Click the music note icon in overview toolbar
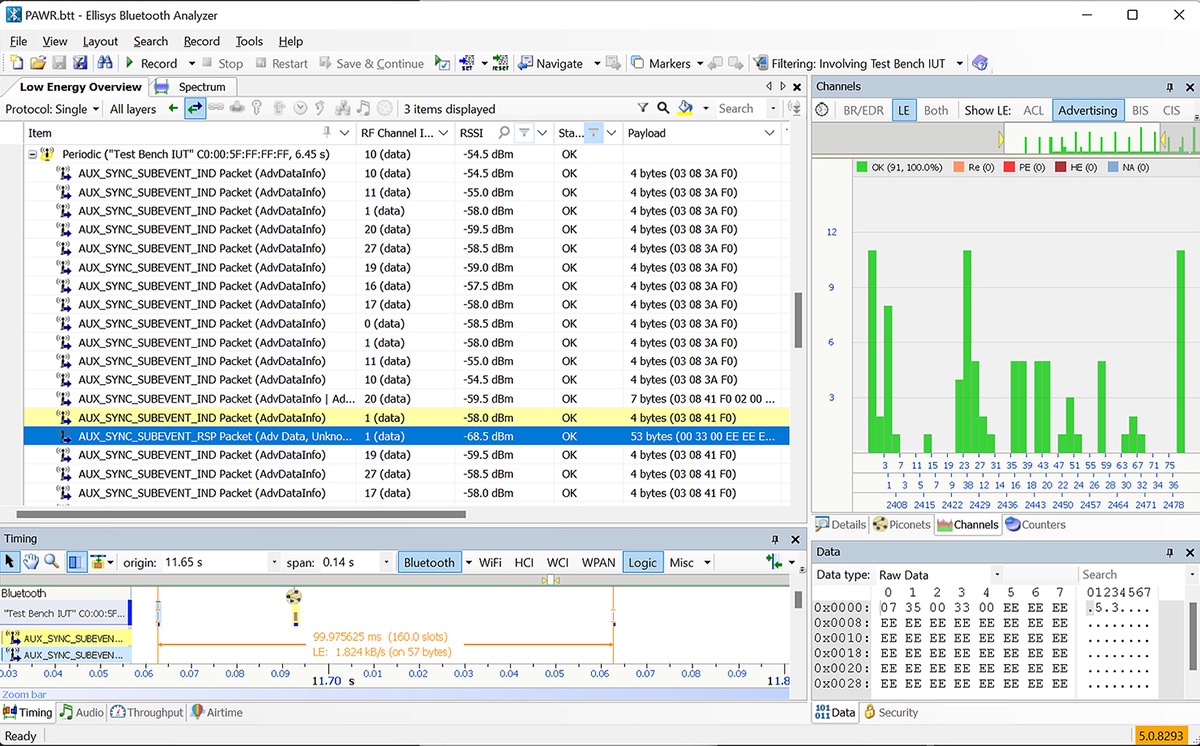Image resolution: width=1200 pixels, height=746 pixels. coord(363,108)
